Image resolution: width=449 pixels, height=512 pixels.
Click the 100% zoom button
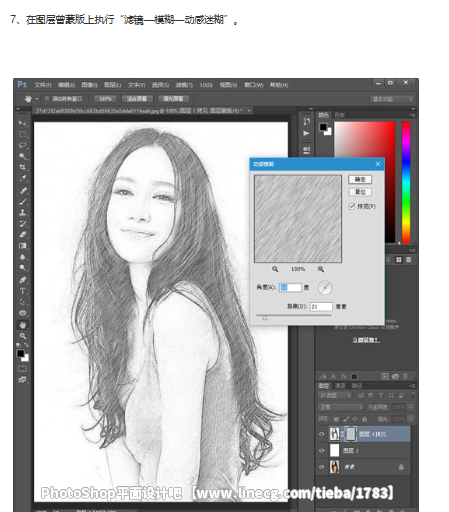105,99
